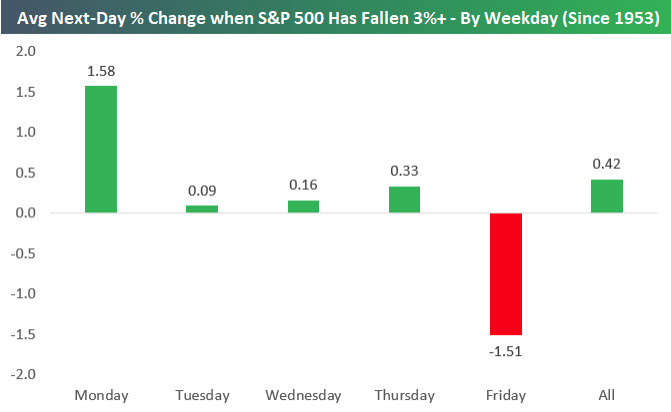This screenshot has height=412, width=671.
Task: Click the -1.51 data label
Action: pyautogui.click(x=504, y=350)
